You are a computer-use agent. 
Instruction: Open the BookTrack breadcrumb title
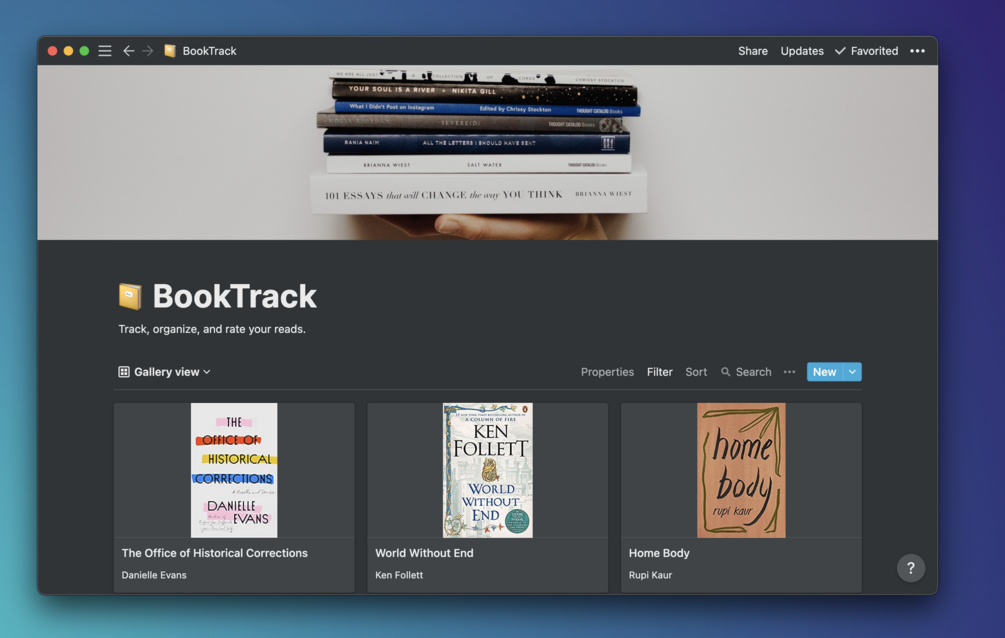click(209, 51)
